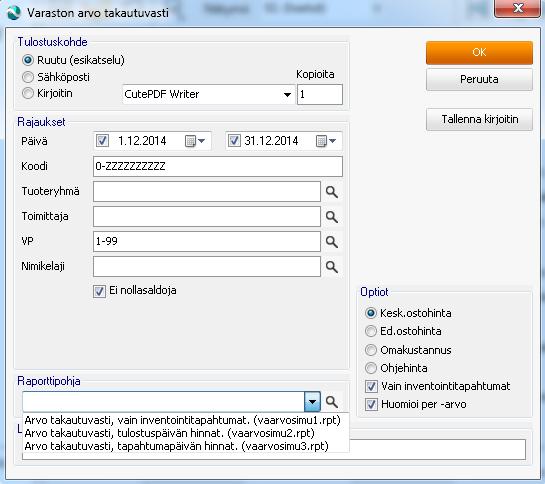Open the Toimittaja lookup magnifier icon
The height and width of the screenshot is (484, 545).
click(332, 217)
